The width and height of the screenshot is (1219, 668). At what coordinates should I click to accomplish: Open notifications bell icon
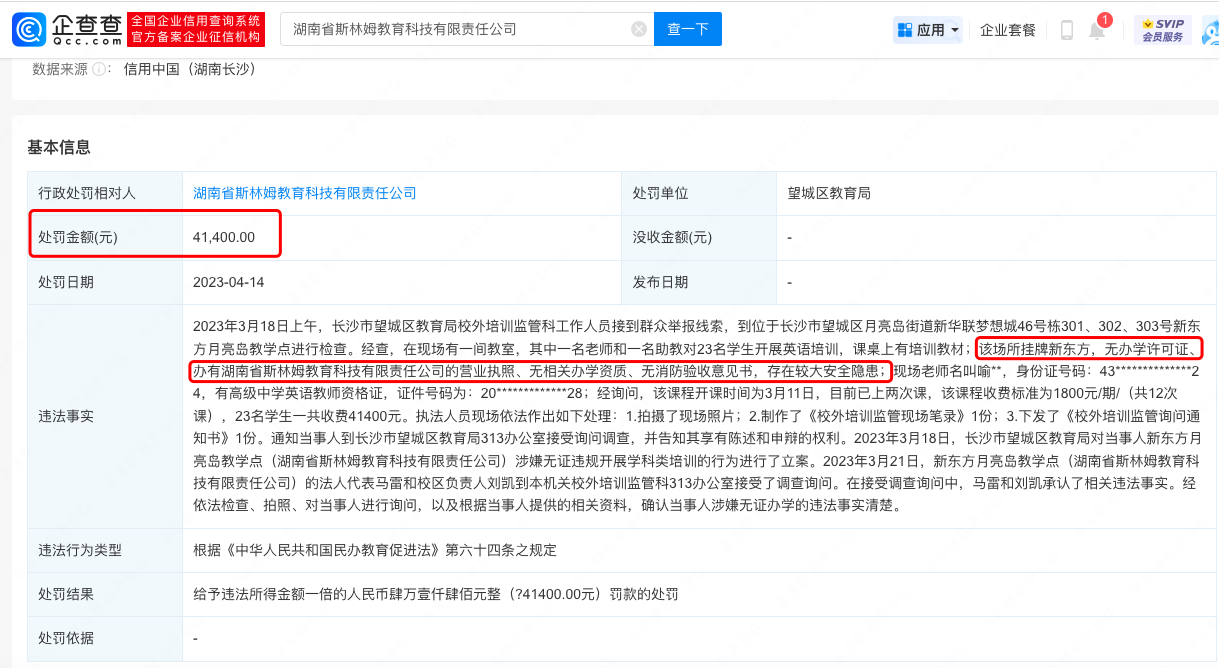click(1097, 30)
